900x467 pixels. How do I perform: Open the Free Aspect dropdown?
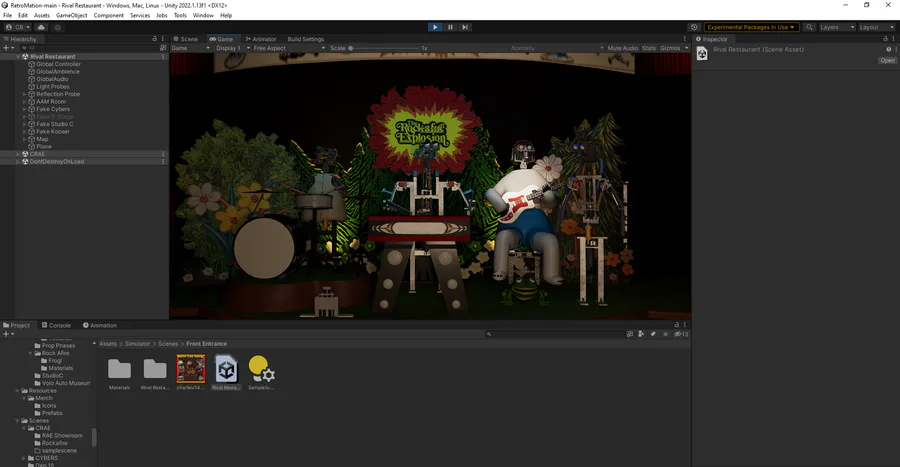coord(289,48)
